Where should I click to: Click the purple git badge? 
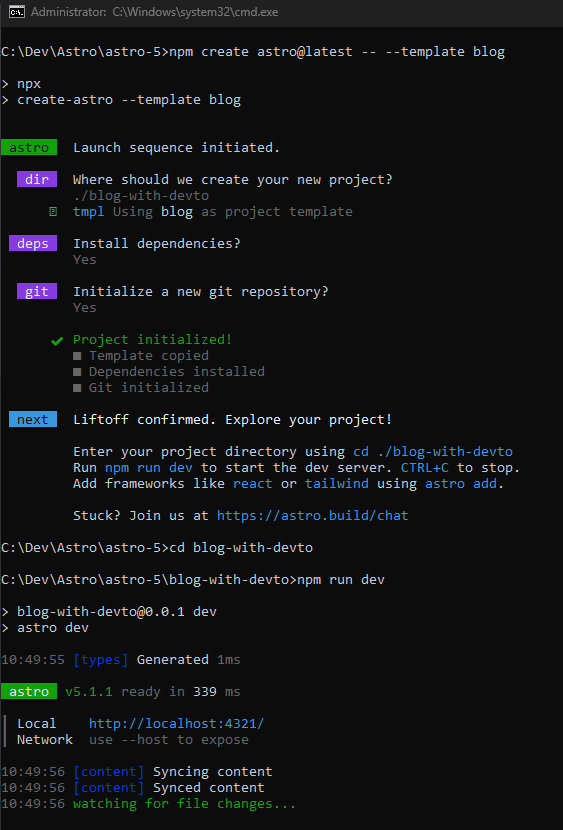click(x=37, y=291)
